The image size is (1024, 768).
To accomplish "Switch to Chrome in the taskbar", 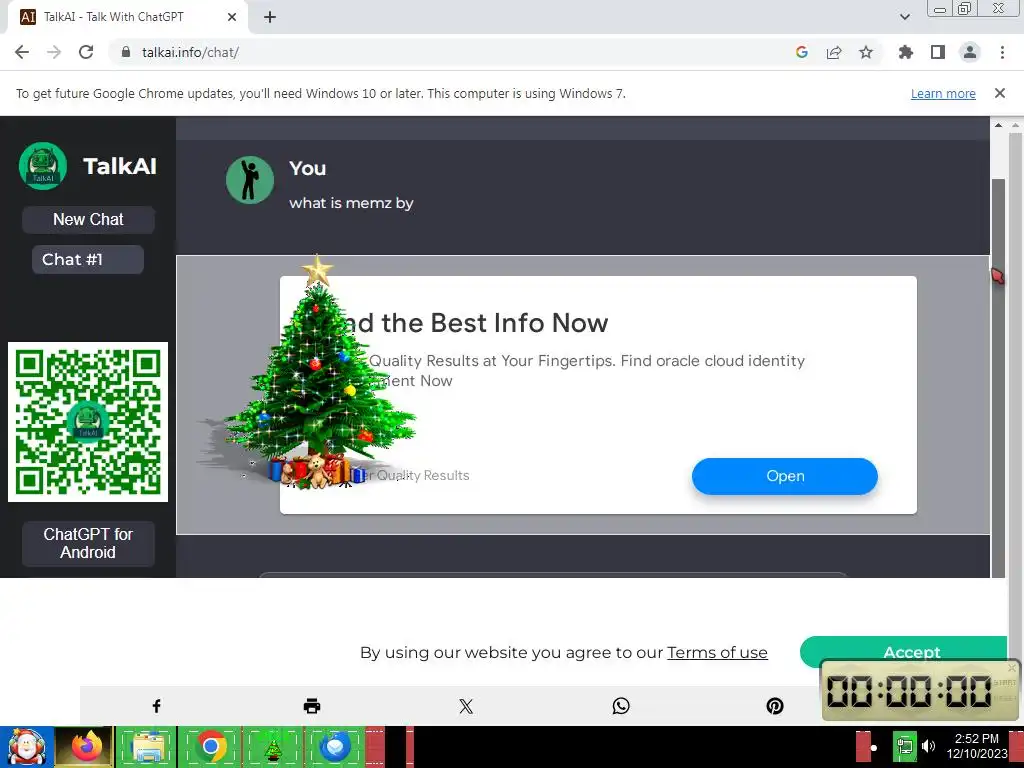I will (x=210, y=746).
